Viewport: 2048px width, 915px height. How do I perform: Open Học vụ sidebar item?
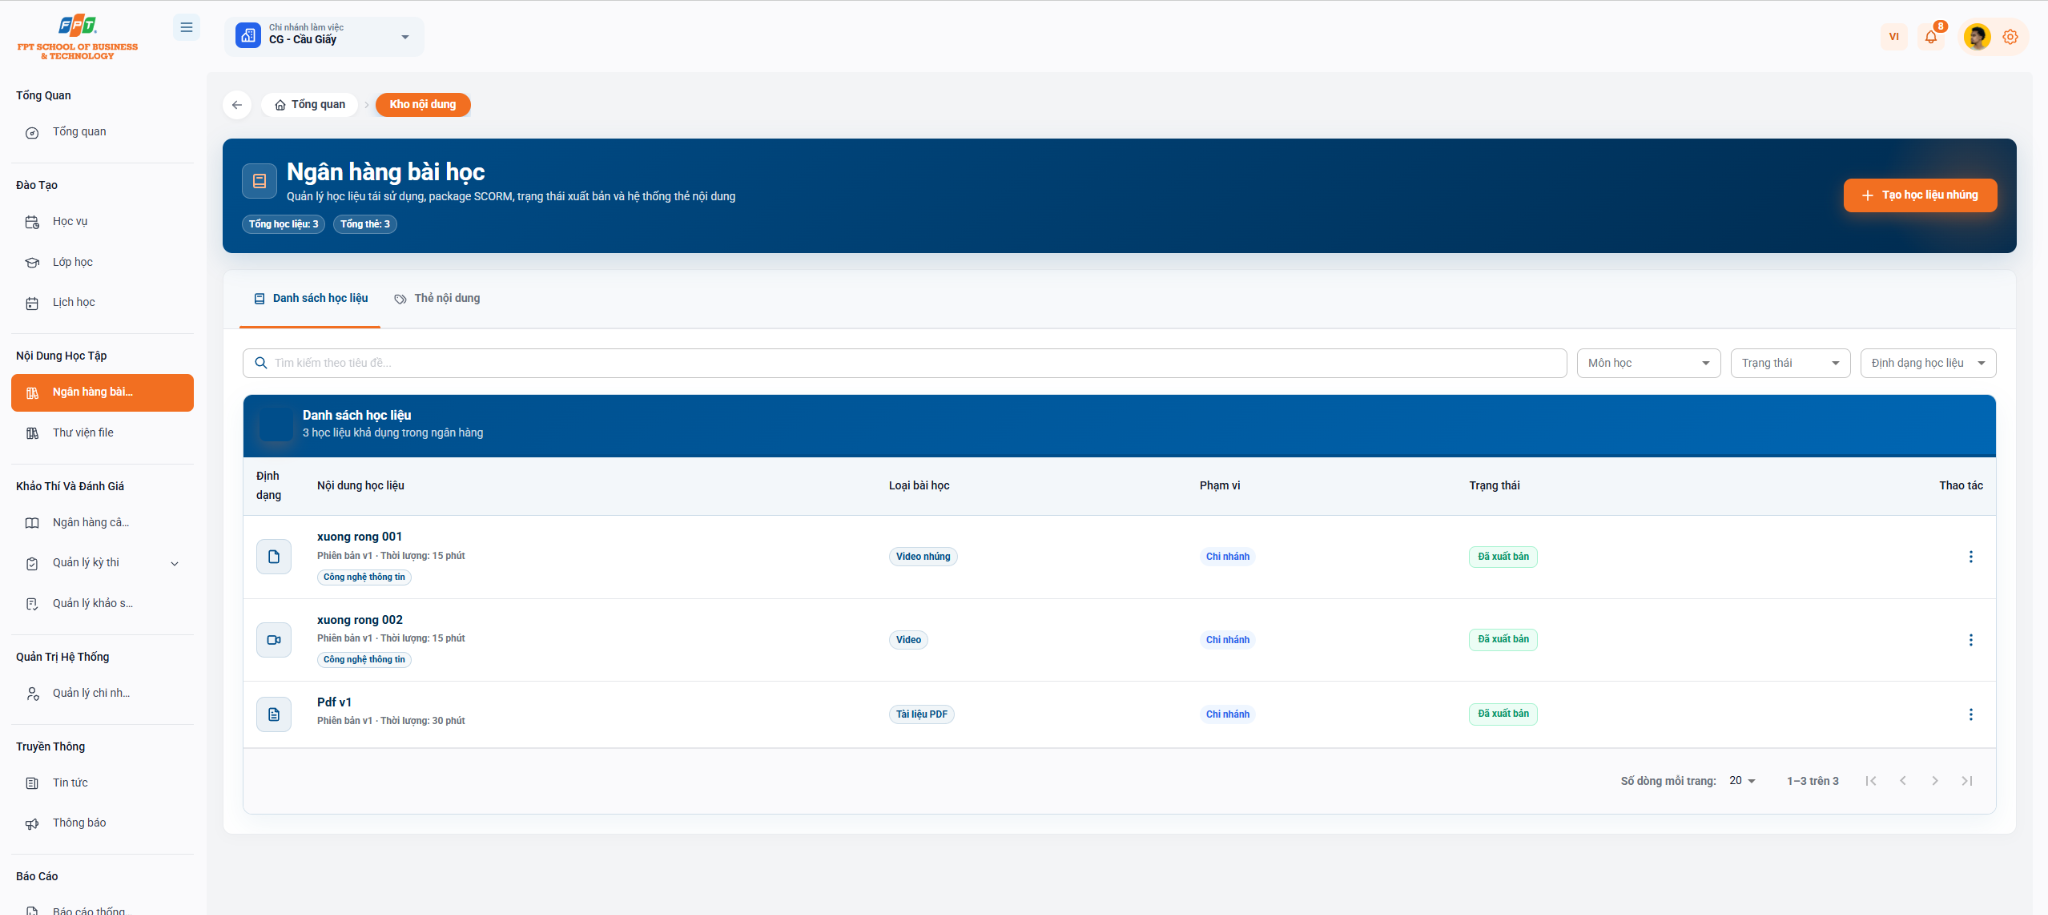[102, 222]
